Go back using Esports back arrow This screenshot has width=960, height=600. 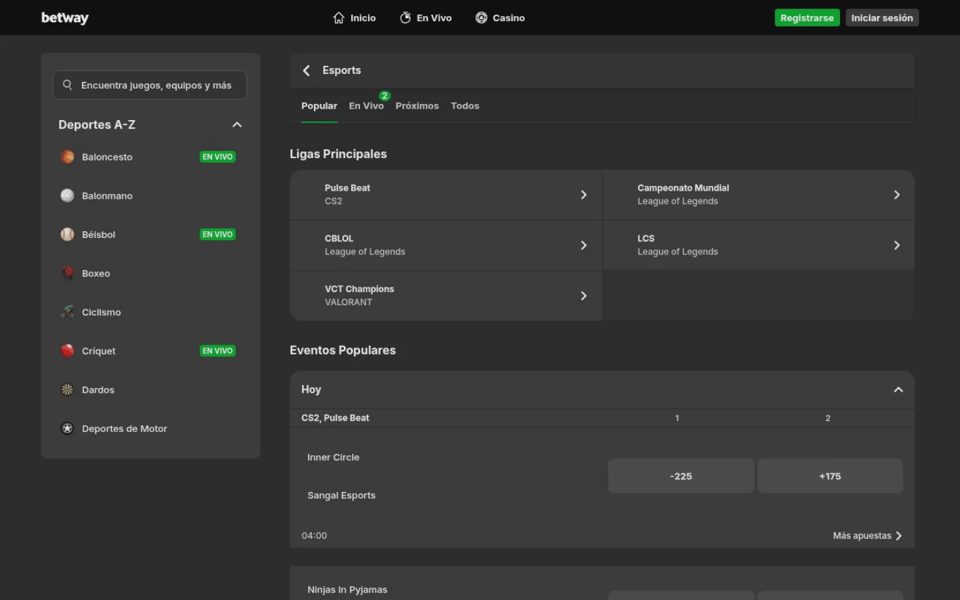306,70
